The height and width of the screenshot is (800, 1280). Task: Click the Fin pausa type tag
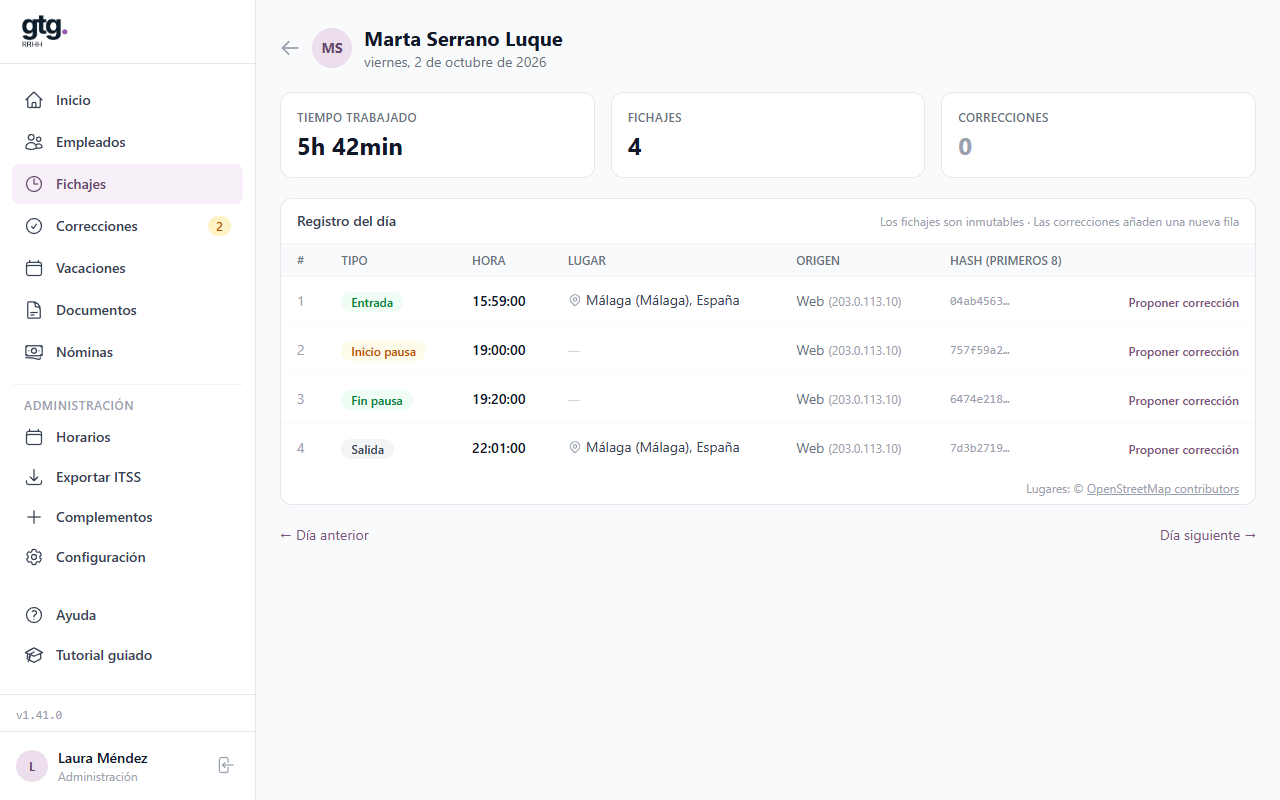tap(377, 400)
